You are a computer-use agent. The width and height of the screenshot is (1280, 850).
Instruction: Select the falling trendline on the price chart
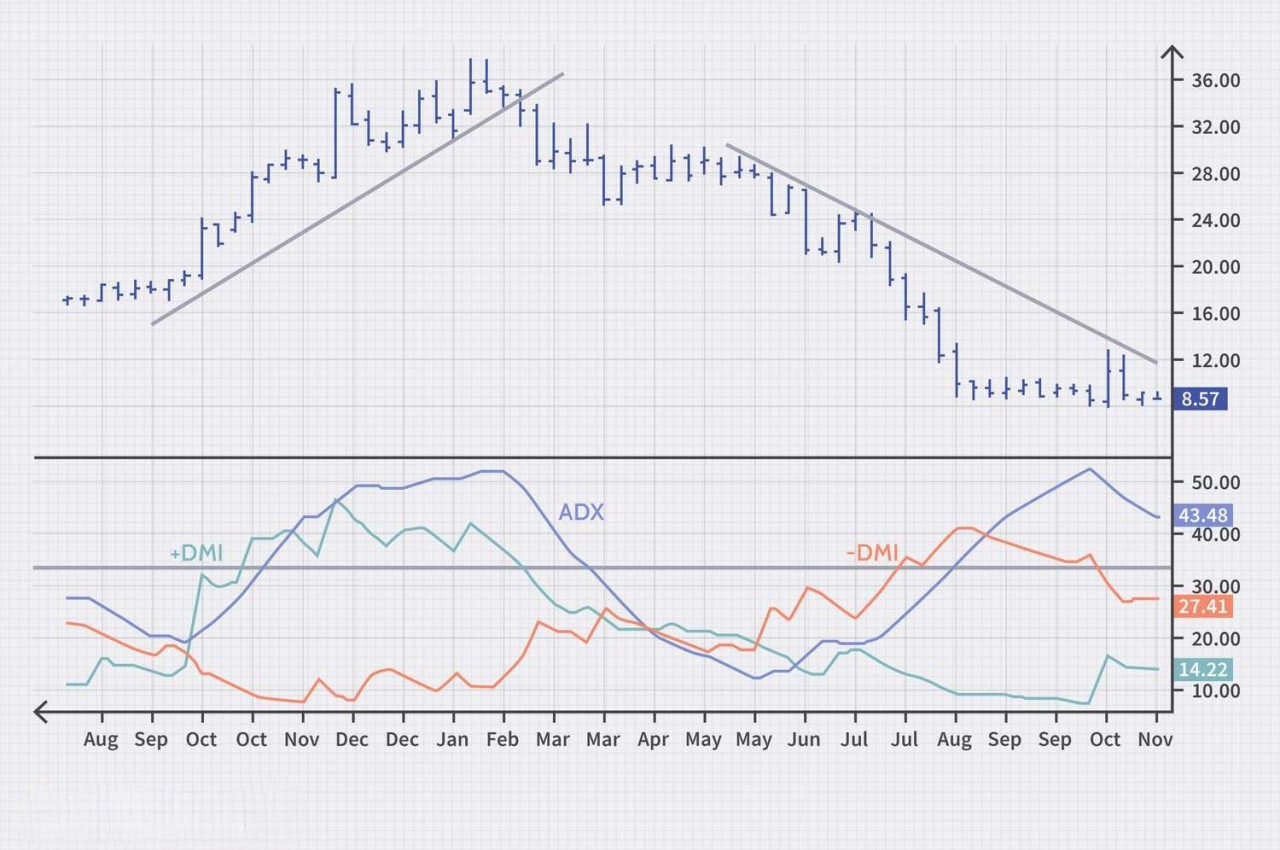(x=940, y=253)
